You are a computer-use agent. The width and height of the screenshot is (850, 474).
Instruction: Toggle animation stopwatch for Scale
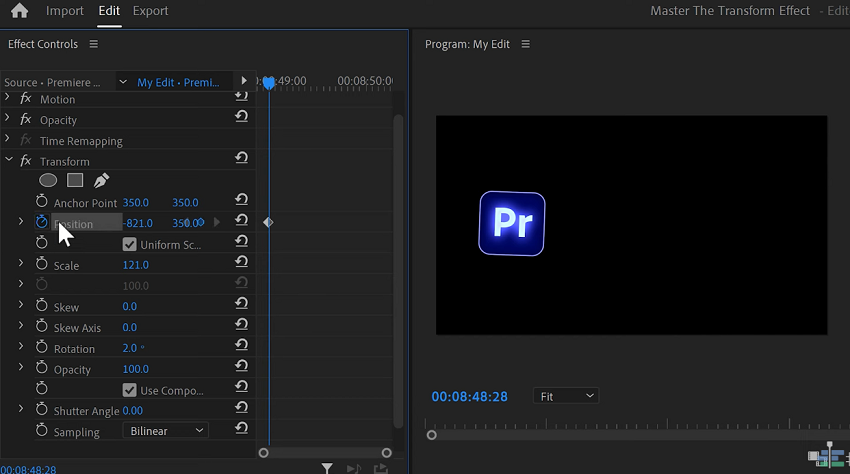42,264
